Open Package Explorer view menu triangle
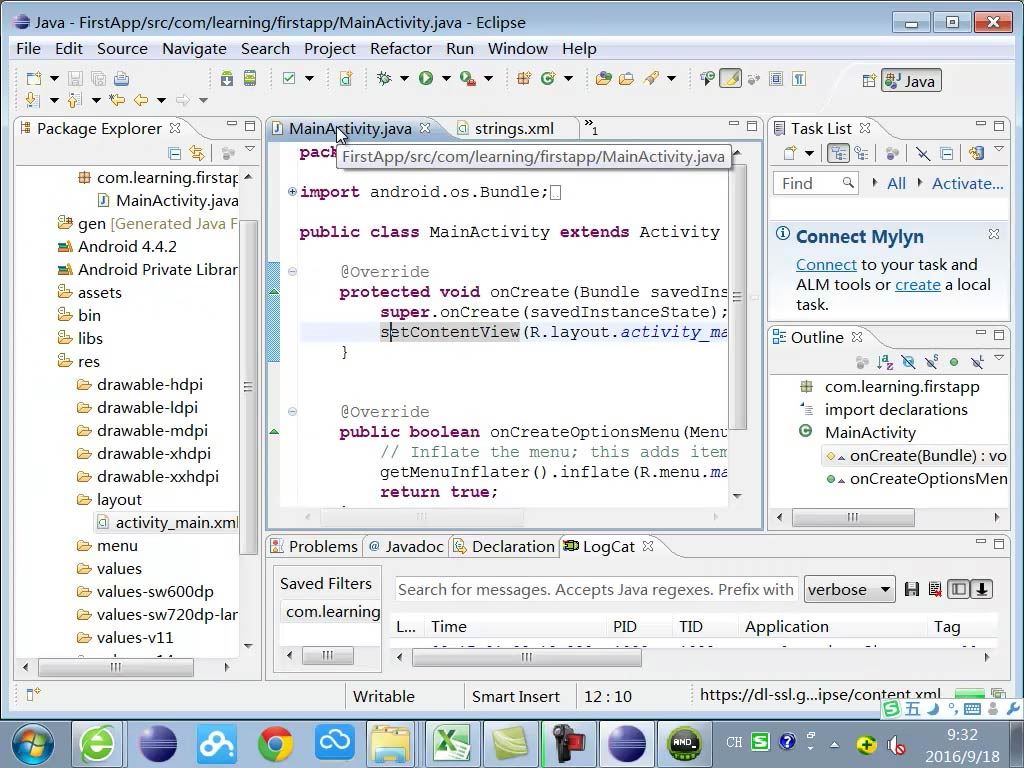This screenshot has width=1024, height=768. (x=249, y=150)
